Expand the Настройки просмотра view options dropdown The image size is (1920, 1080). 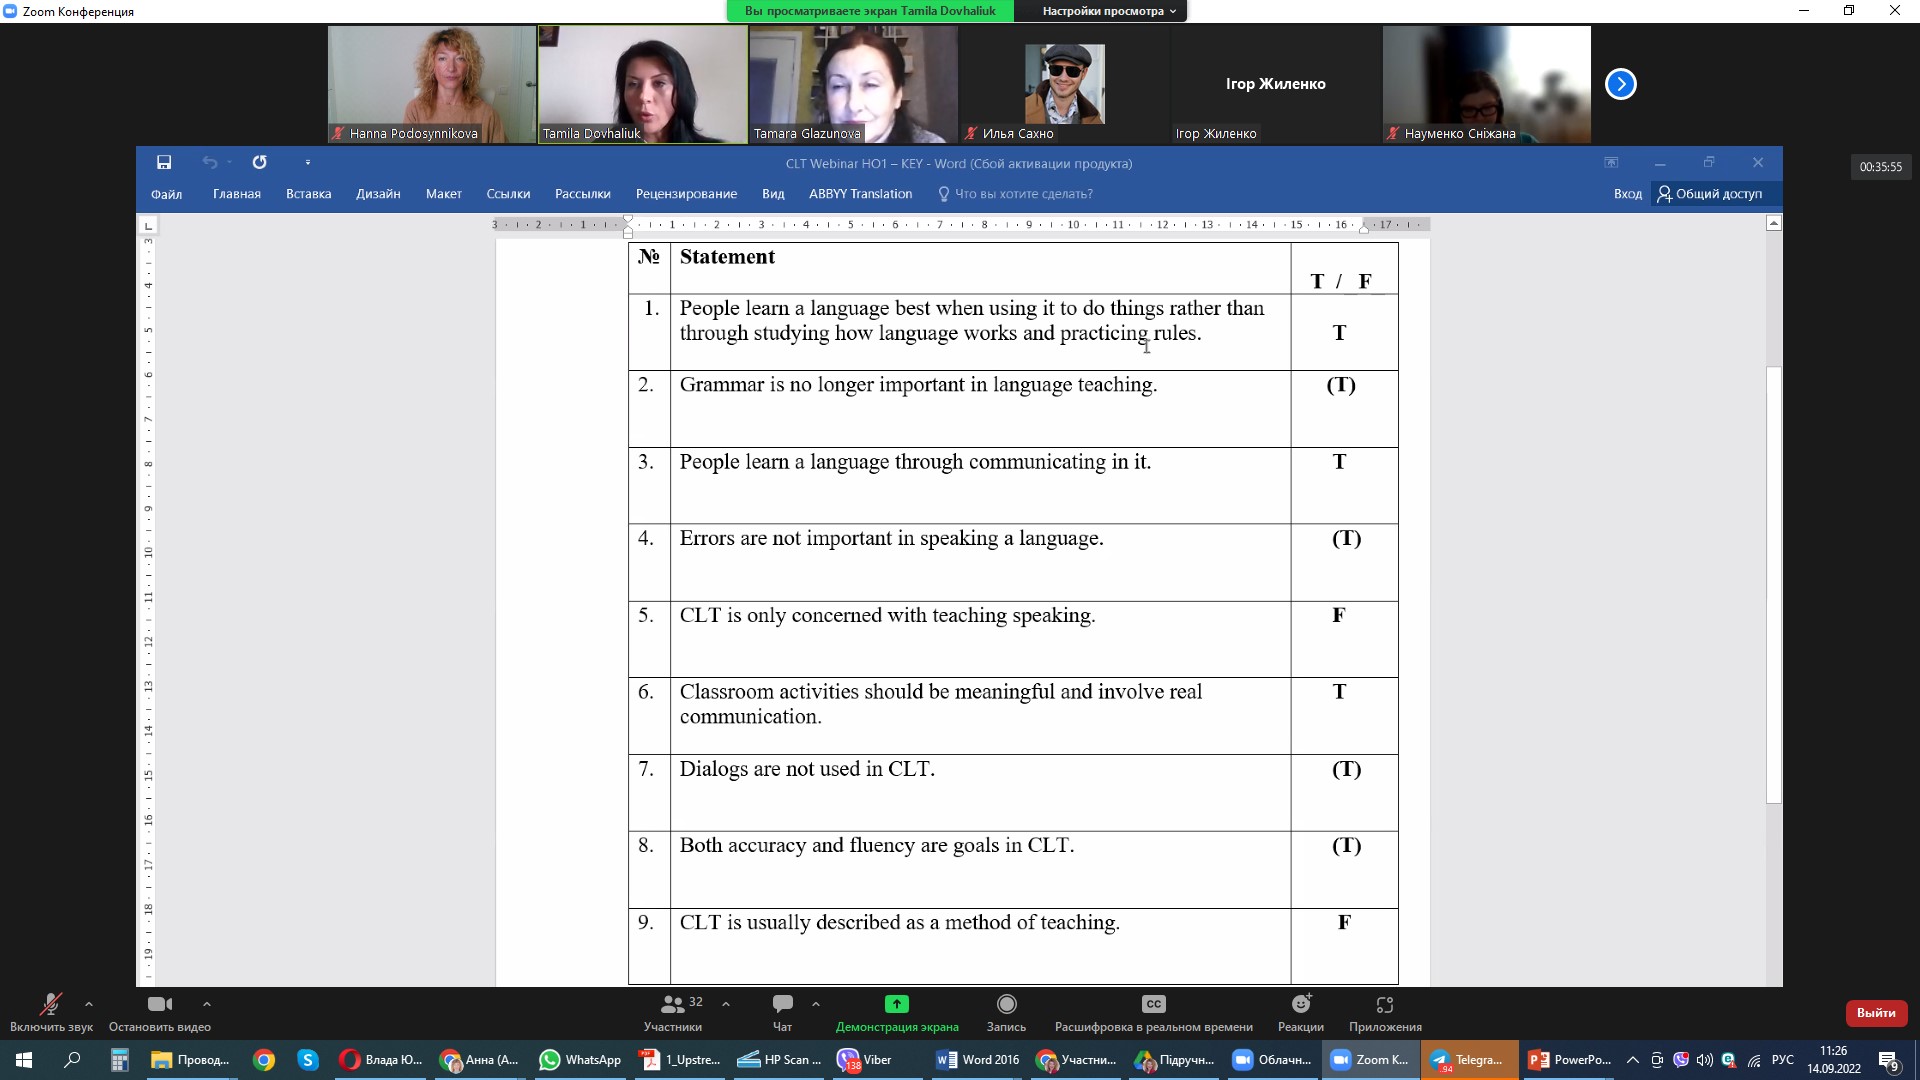click(x=1108, y=11)
